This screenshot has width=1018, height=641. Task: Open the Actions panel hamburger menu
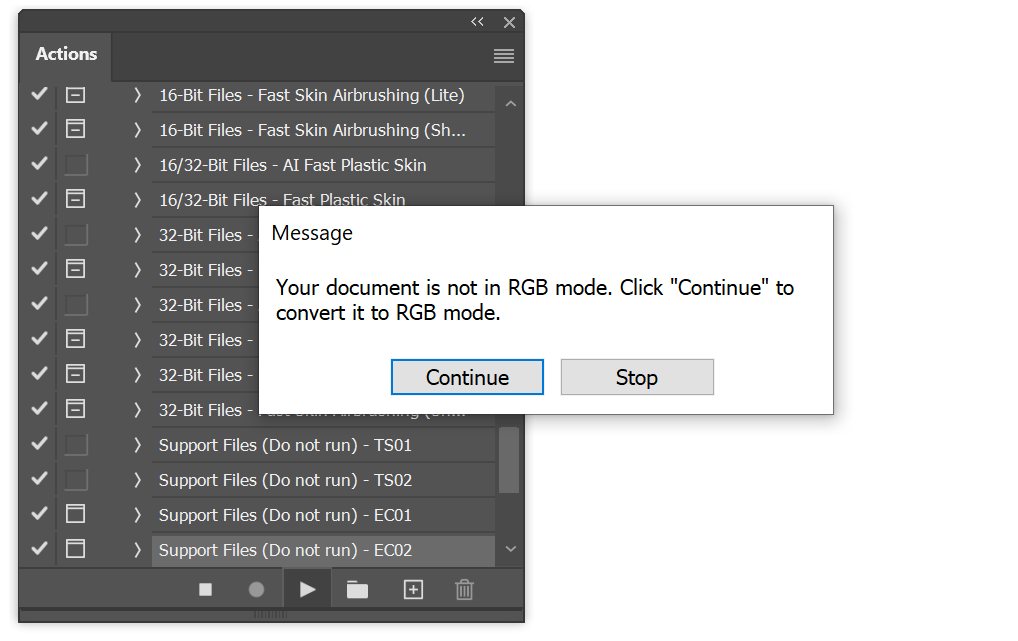504,56
